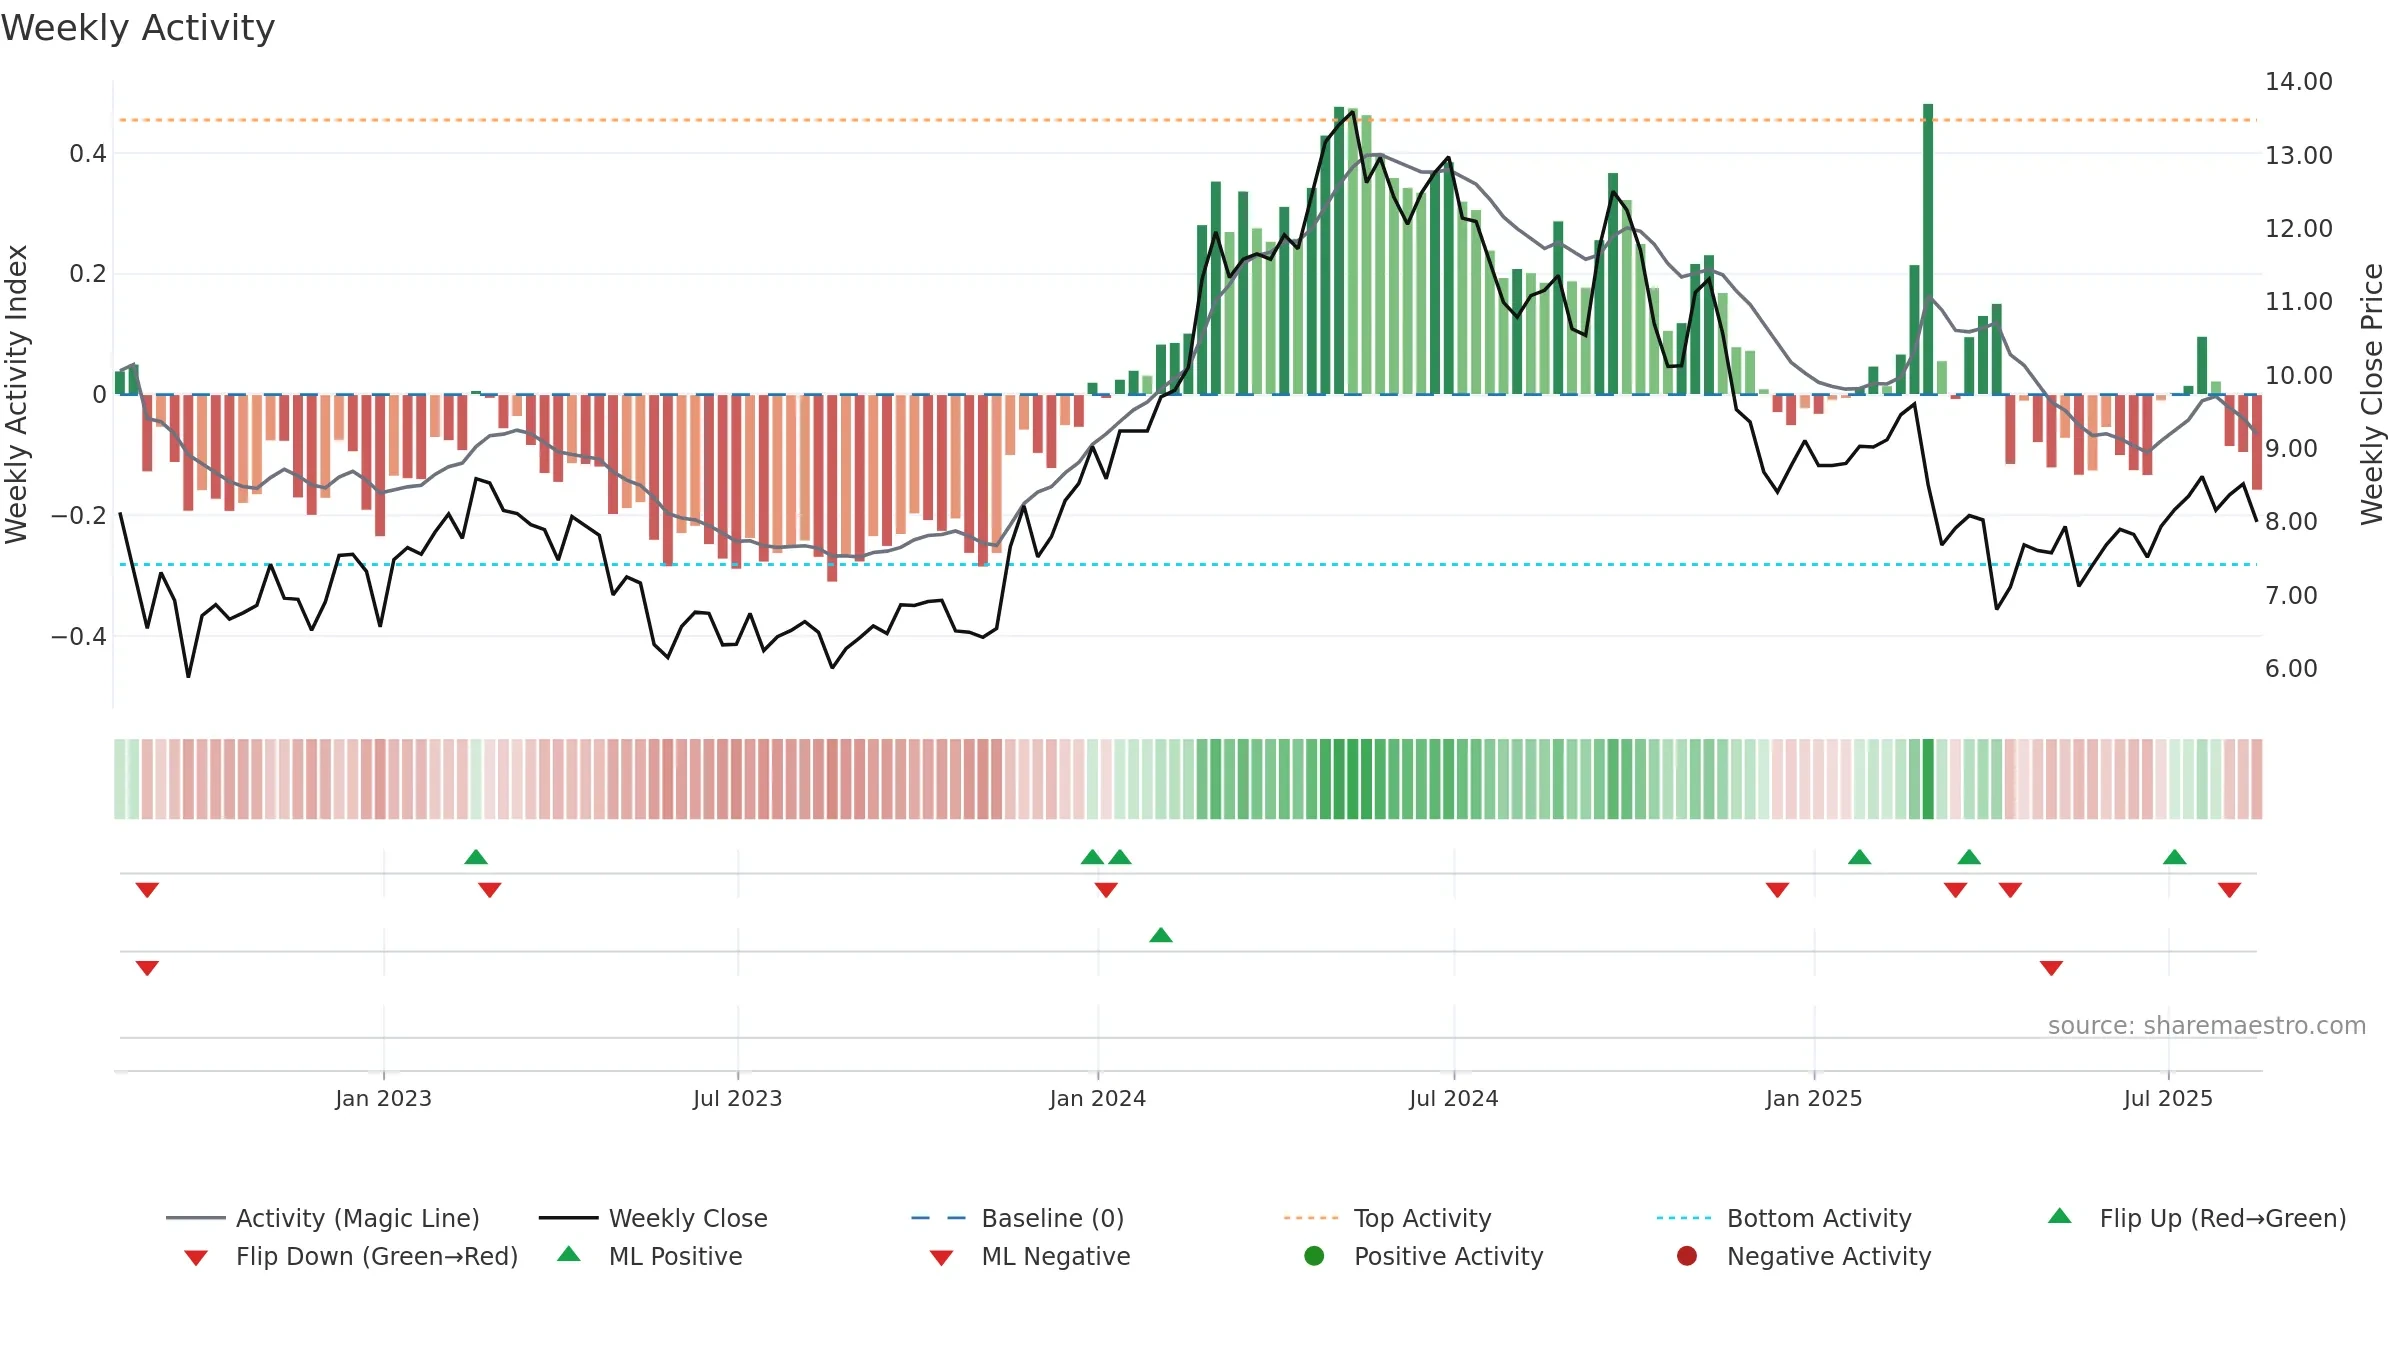
Task: Toggle Flip Up (Red→Green) legend entry
Action: click(2196, 1218)
